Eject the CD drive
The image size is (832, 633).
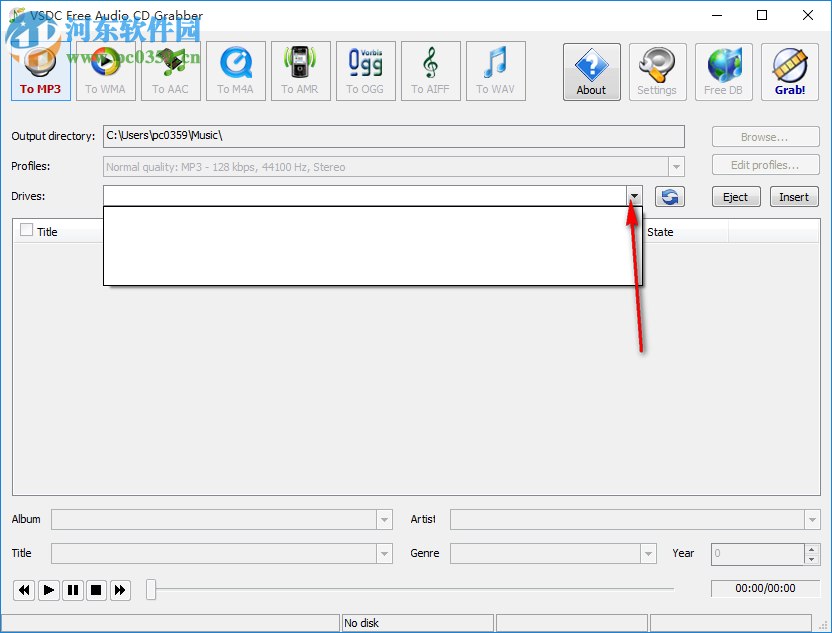coord(735,196)
